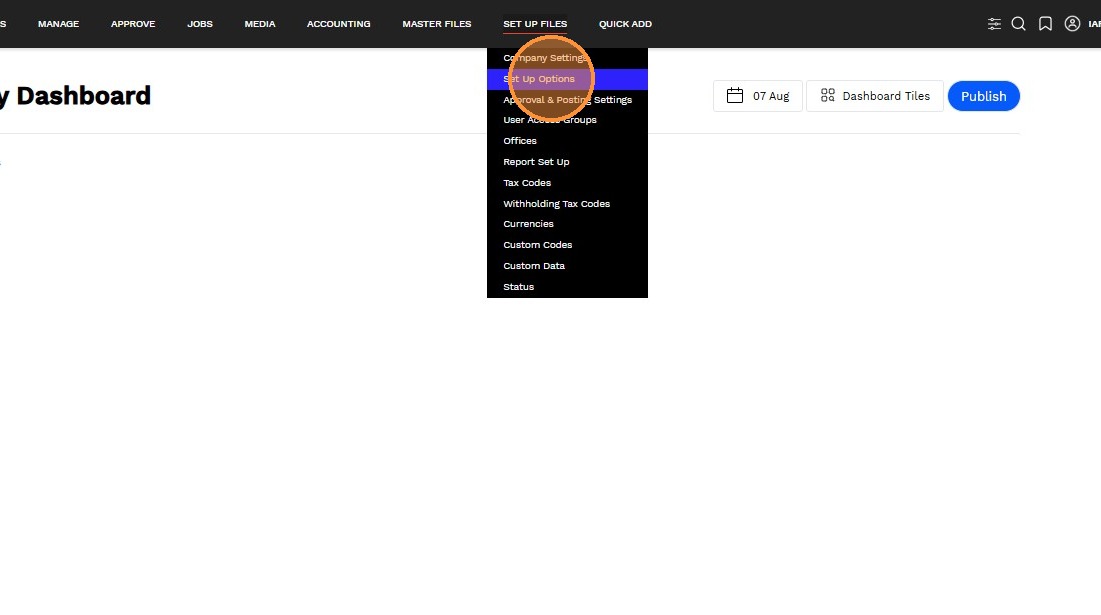Open the MEDIA menu
Viewport: 1101px width, 615px height.
point(260,24)
